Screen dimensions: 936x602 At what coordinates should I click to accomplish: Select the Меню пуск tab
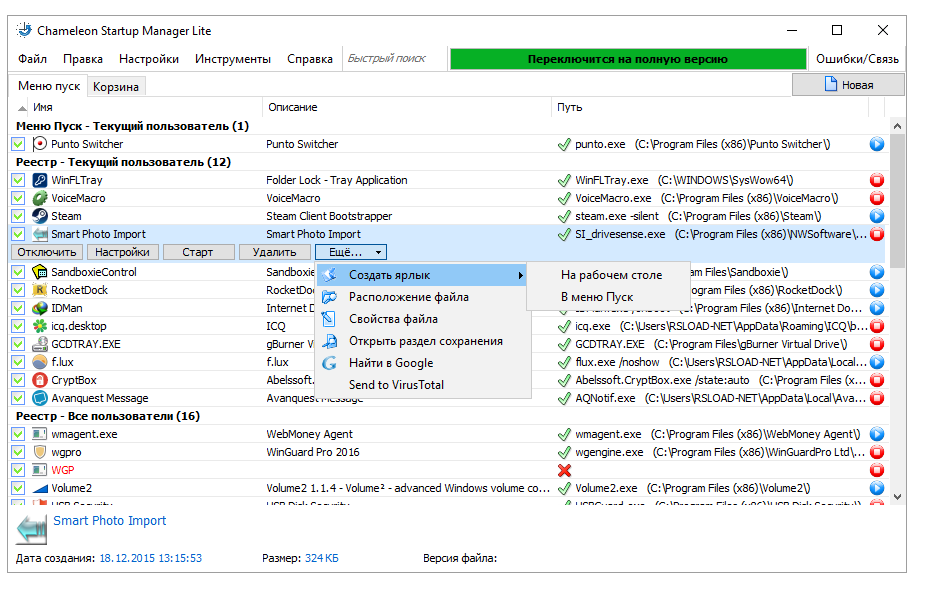coord(49,86)
